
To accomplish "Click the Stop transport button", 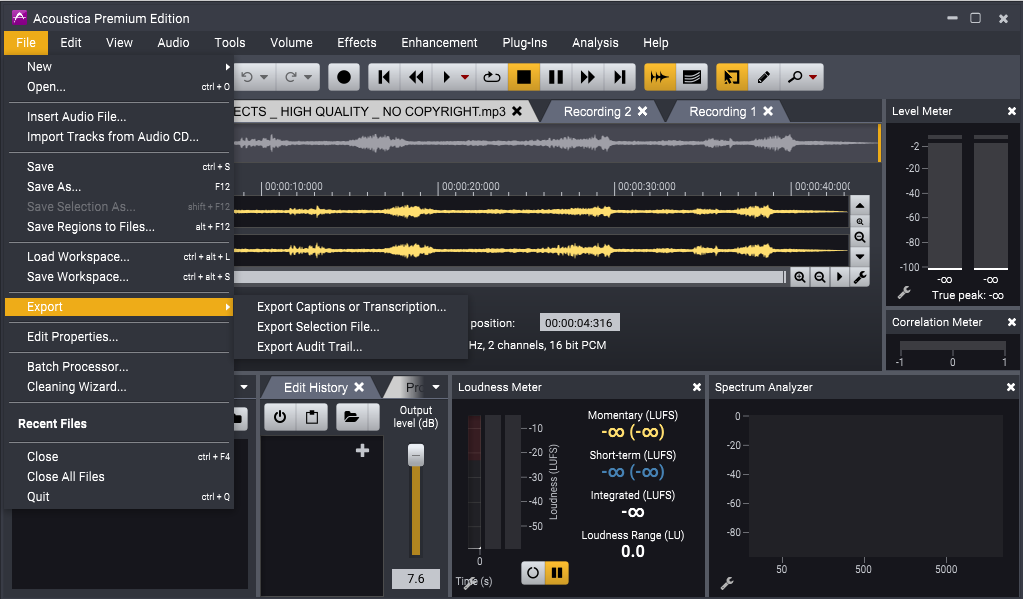I will (524, 77).
